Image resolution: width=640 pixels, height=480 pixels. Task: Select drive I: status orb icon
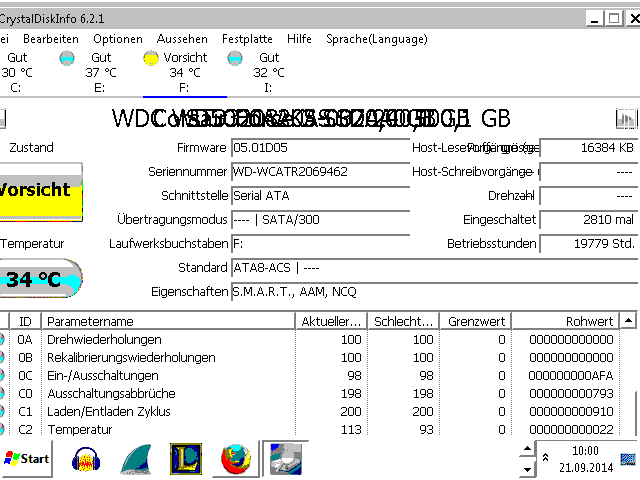[235, 58]
